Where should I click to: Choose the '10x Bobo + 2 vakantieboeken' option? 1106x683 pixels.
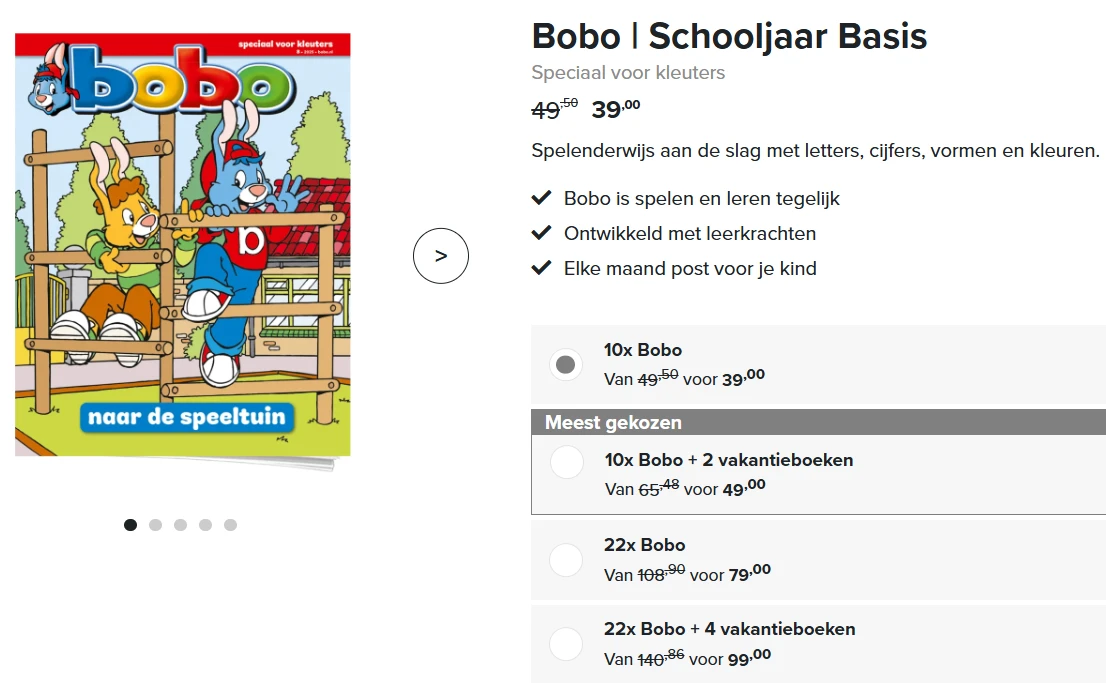(566, 462)
